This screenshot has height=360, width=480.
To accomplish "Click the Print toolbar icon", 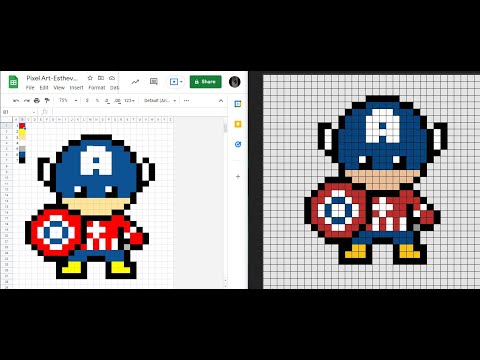I will 37,100.
